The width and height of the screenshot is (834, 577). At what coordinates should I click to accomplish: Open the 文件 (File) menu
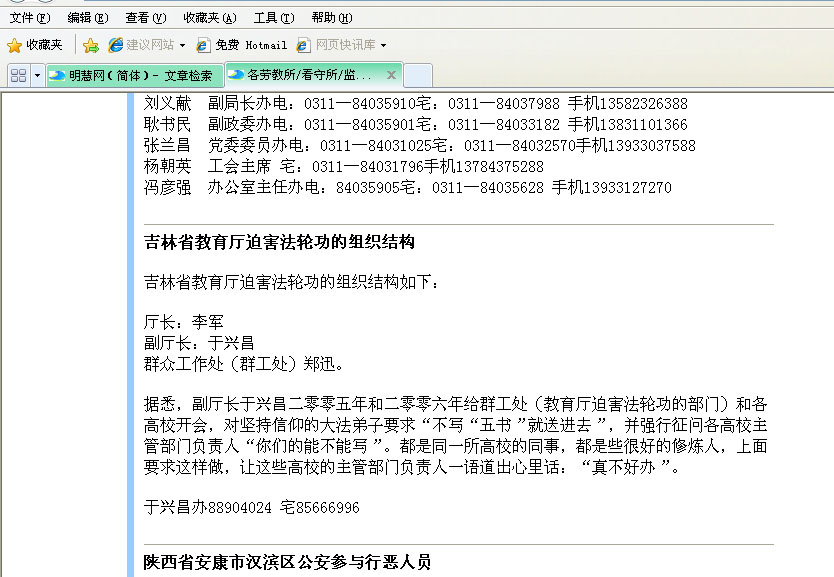click(x=29, y=18)
